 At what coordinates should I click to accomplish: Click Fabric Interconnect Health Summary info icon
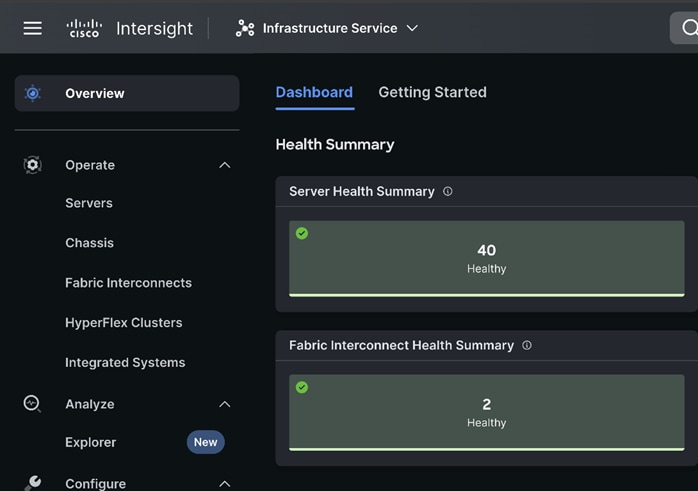click(527, 345)
